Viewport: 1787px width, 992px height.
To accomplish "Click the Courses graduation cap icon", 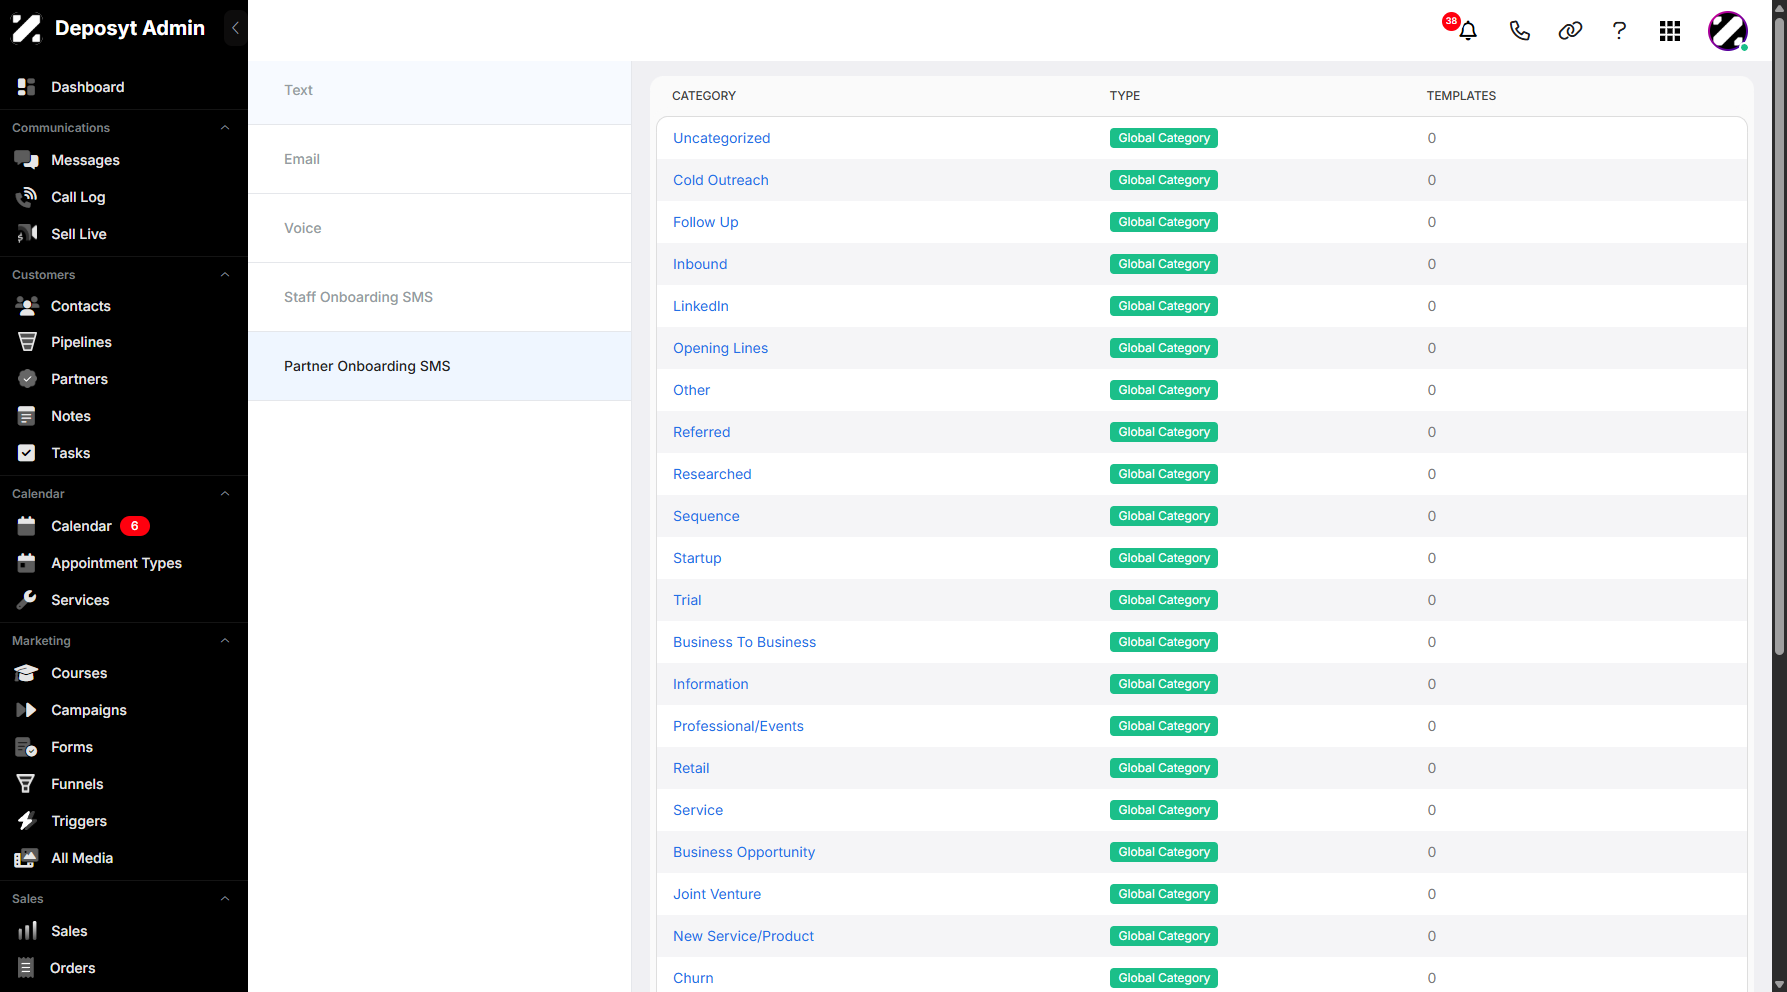I will coord(27,673).
